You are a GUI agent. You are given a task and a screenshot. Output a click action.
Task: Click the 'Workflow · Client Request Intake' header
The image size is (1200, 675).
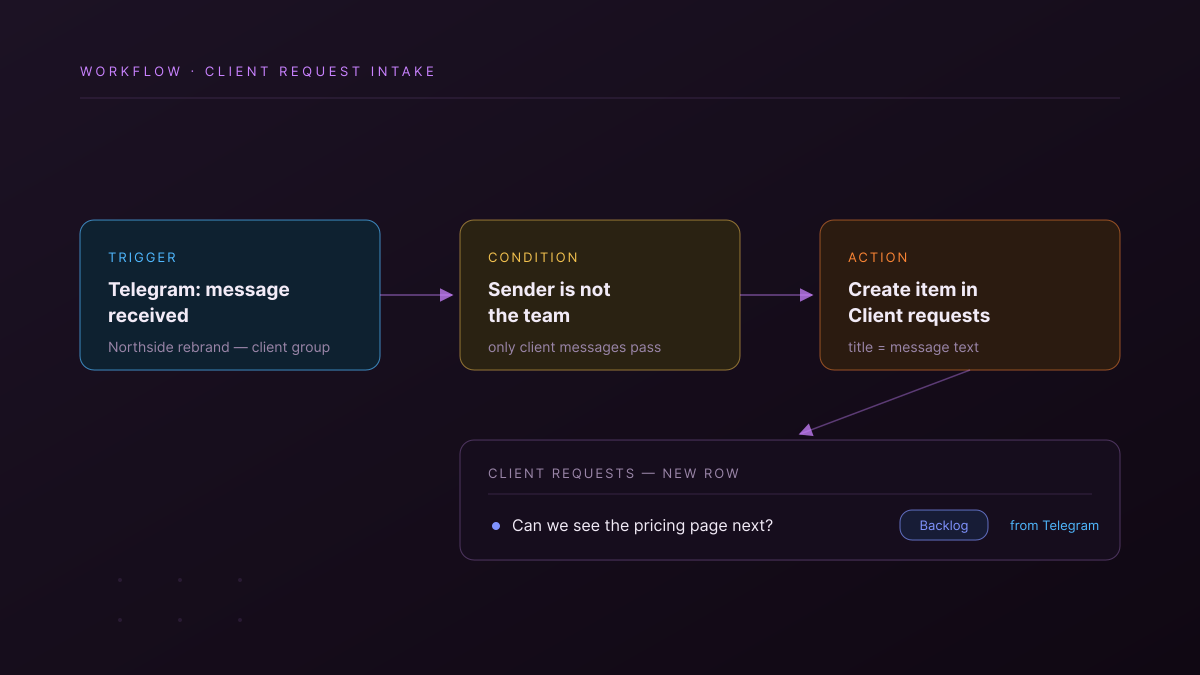258,71
